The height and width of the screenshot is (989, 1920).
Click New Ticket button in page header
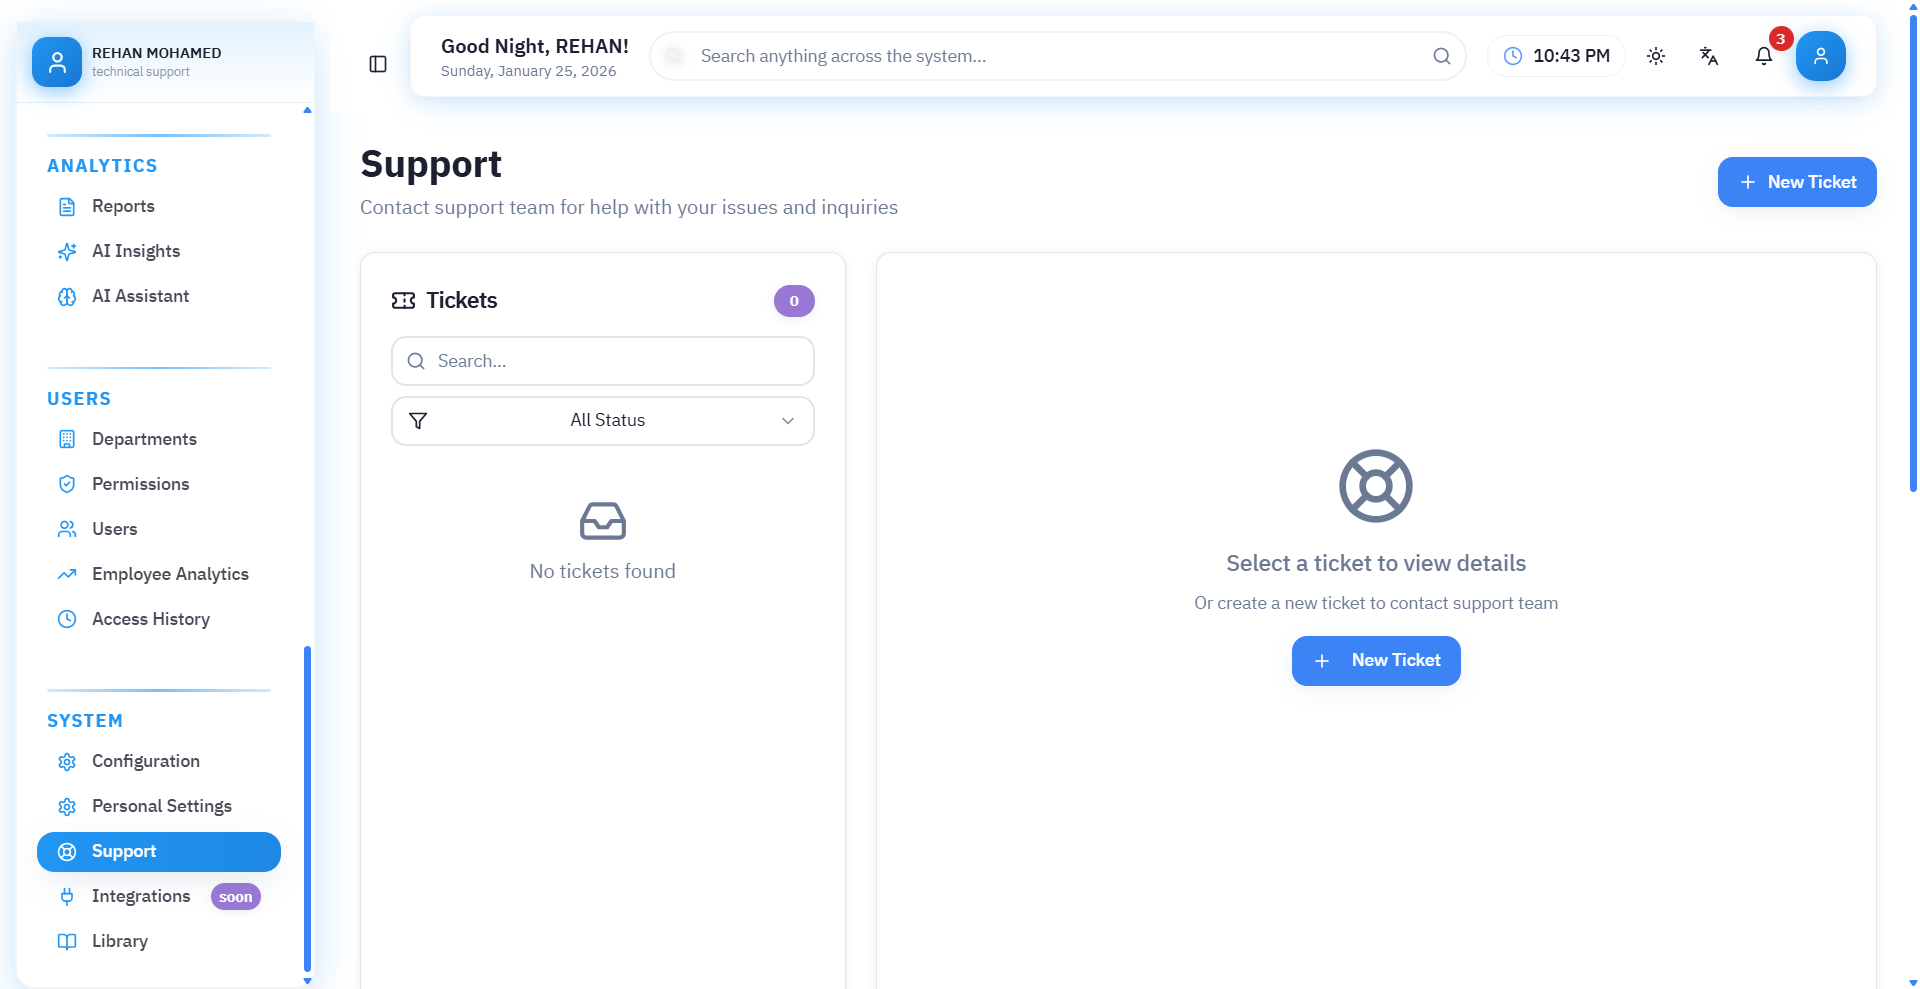click(x=1796, y=182)
